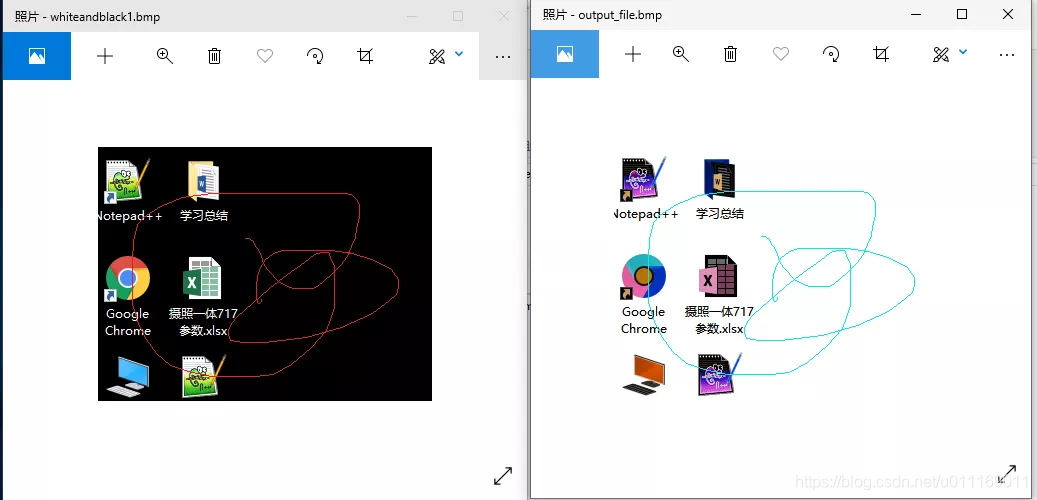
Task: Open photo collection view in whiteandblack1.bmp window
Action: (37, 56)
